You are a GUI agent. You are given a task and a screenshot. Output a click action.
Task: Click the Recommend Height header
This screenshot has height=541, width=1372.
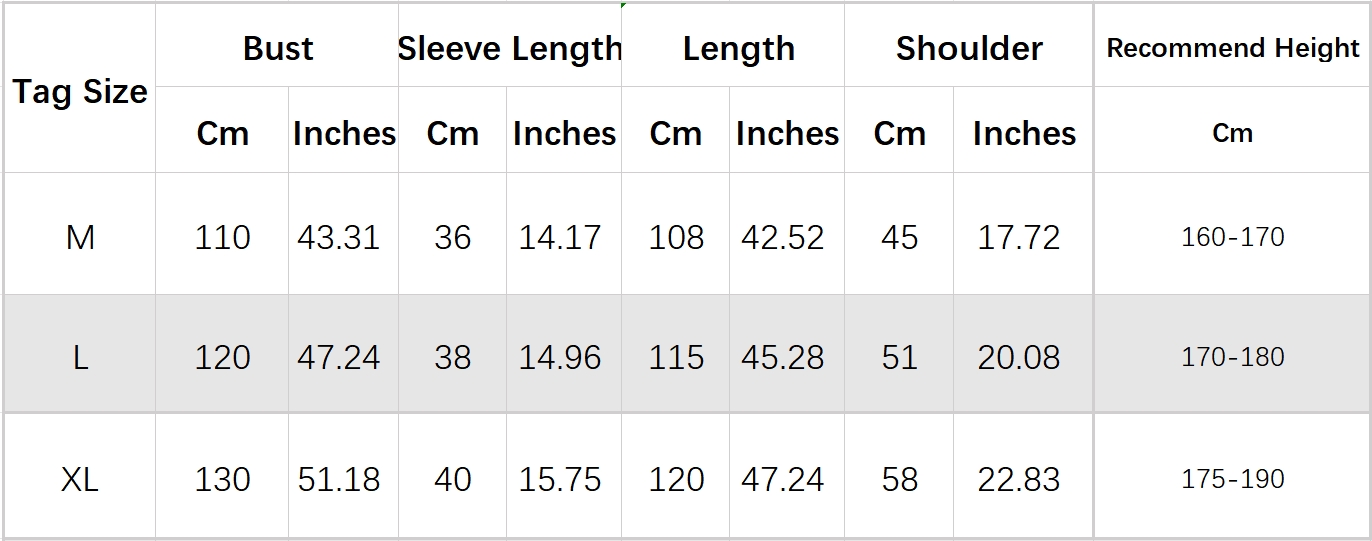pos(1233,48)
